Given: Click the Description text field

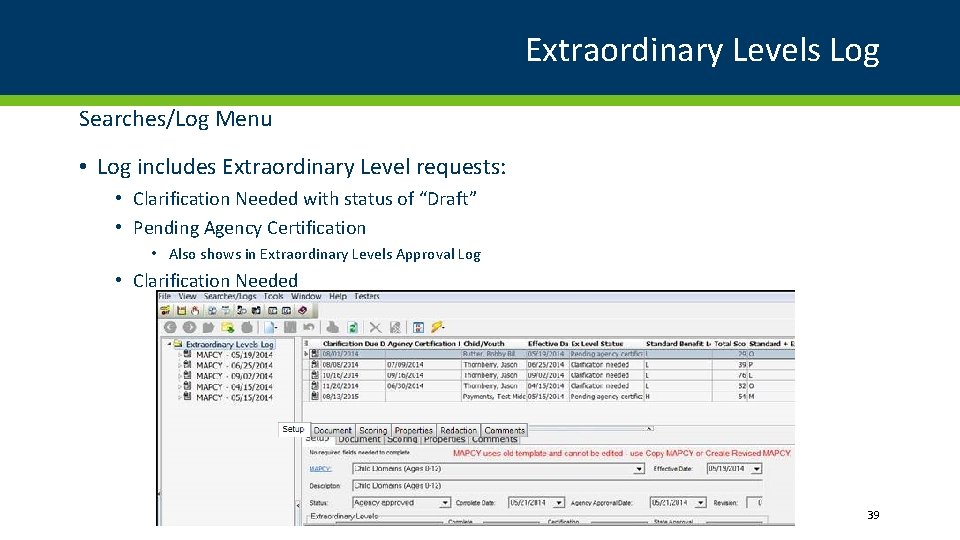Looking at the screenshot, I should [x=557, y=486].
